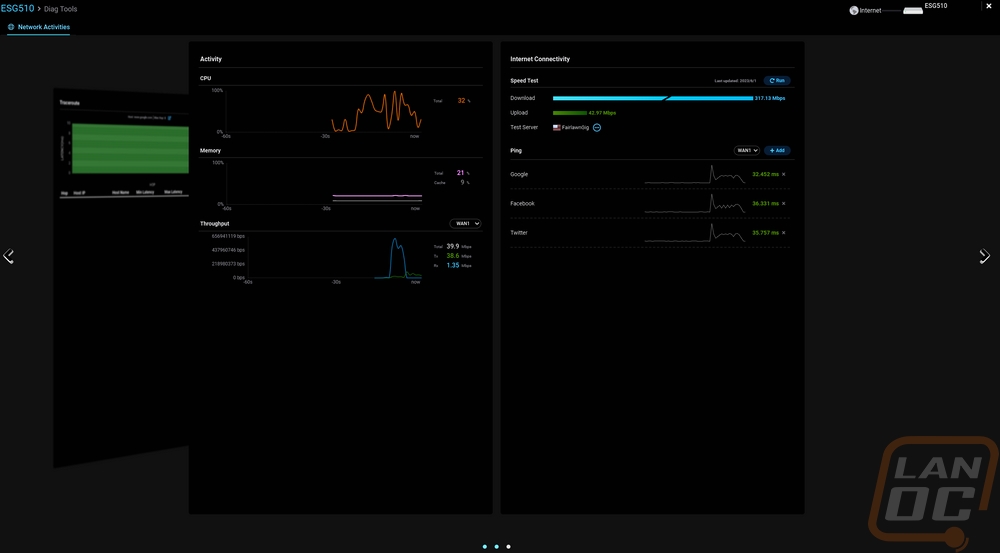The height and width of the screenshot is (553, 1000).
Task: Click the Activity panel heading
Action: [211, 59]
